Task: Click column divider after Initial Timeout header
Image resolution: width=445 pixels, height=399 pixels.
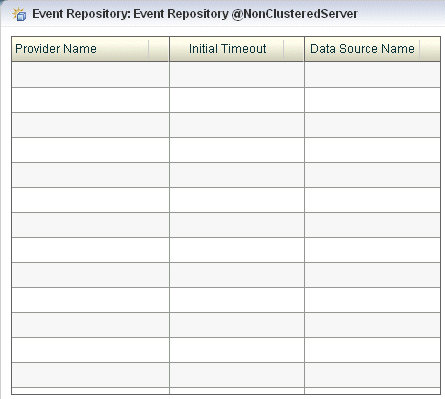Action: pos(284,49)
